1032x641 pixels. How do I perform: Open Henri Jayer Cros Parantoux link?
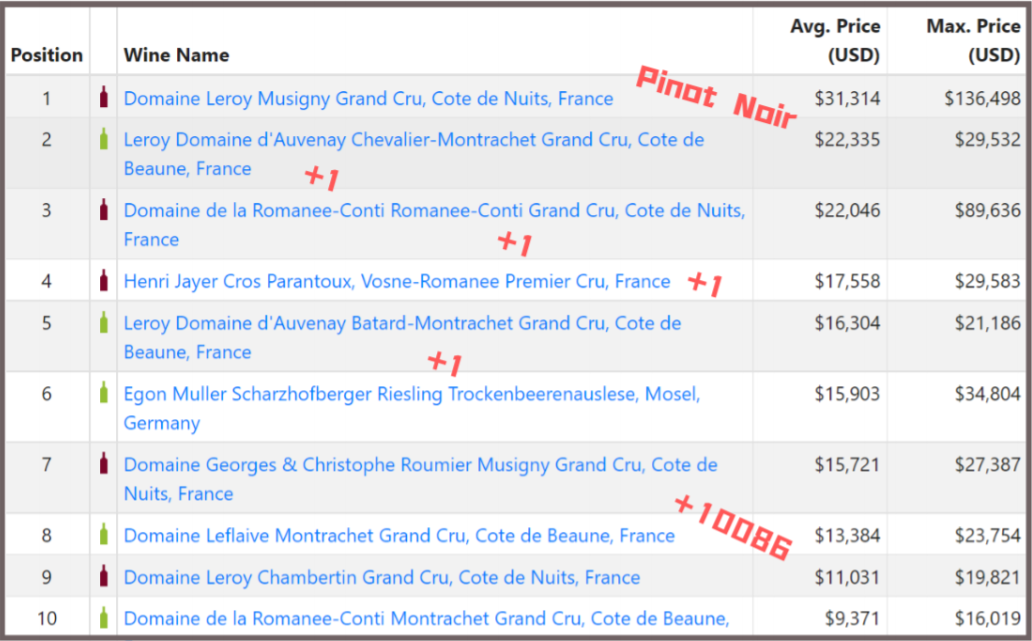pyautogui.click(x=396, y=282)
